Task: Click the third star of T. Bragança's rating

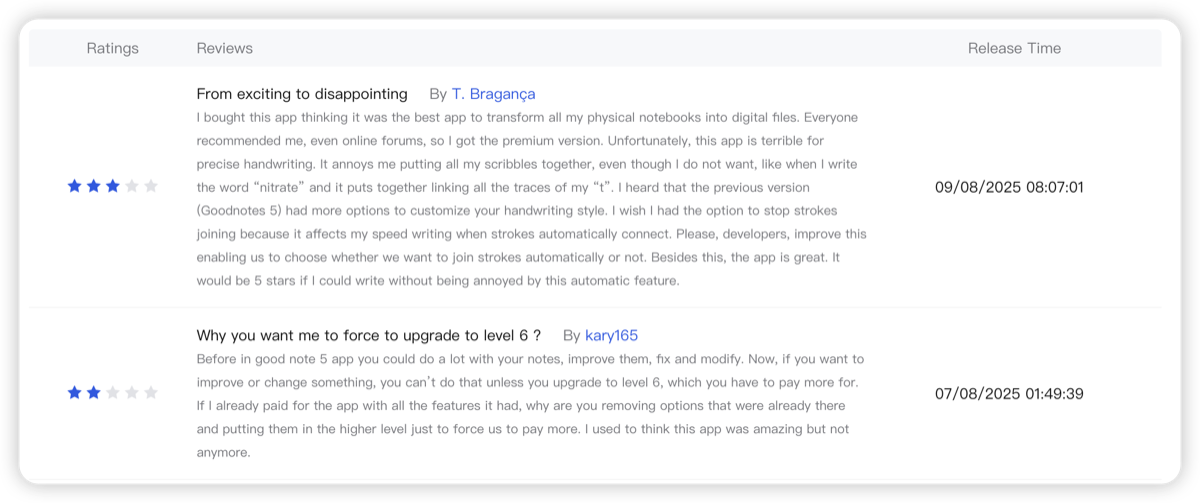Action: click(112, 186)
